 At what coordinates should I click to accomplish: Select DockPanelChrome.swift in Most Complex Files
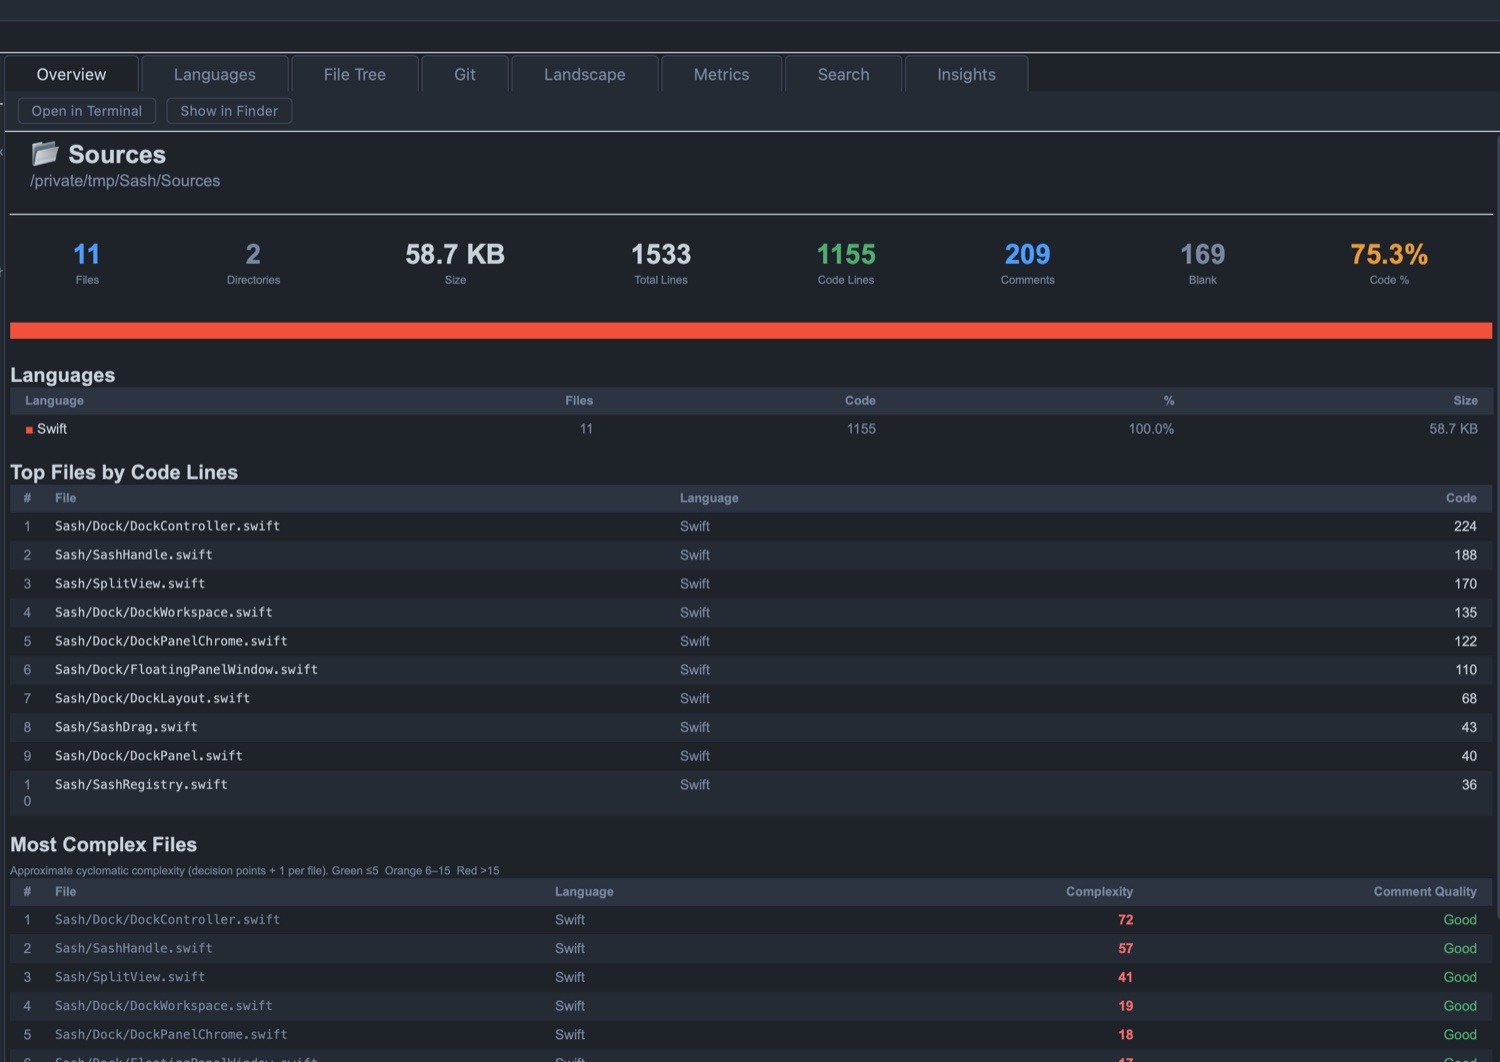[x=751, y=1035]
